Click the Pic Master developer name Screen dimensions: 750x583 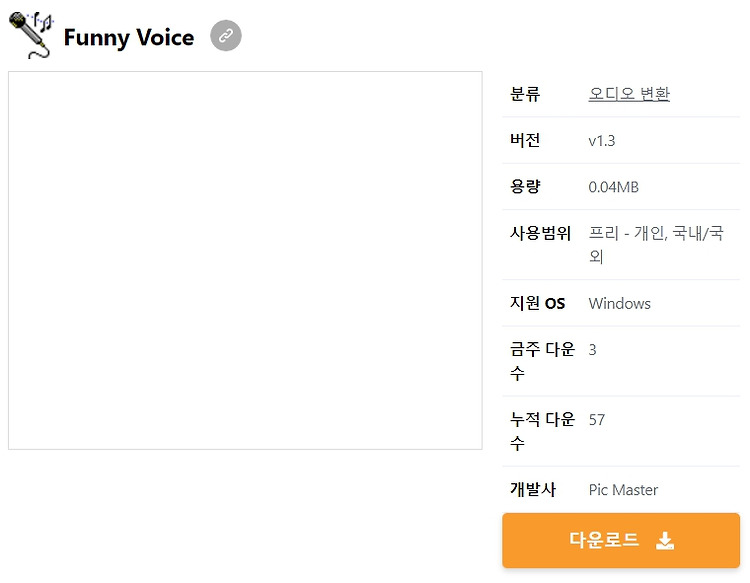click(x=623, y=490)
